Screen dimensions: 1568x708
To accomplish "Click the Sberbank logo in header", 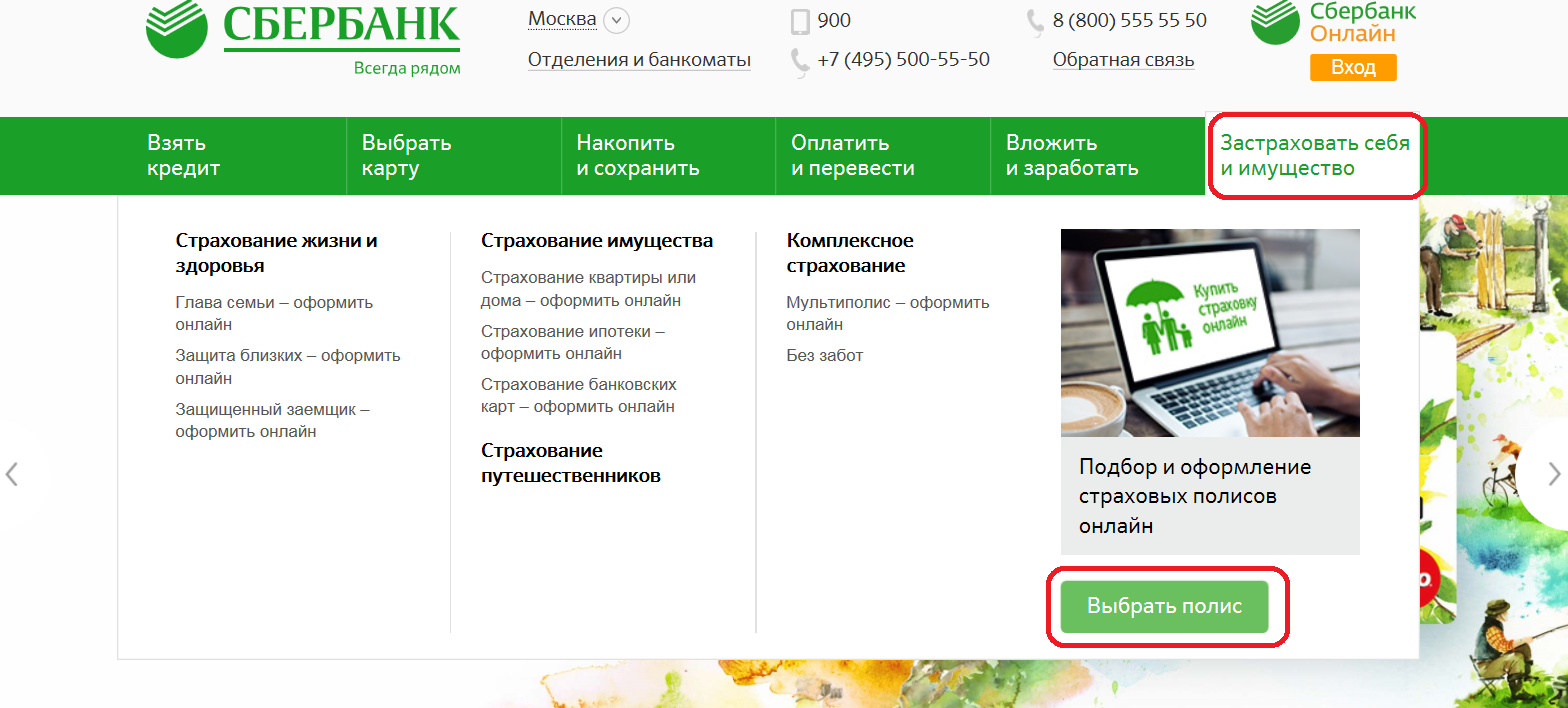I will click(303, 38).
